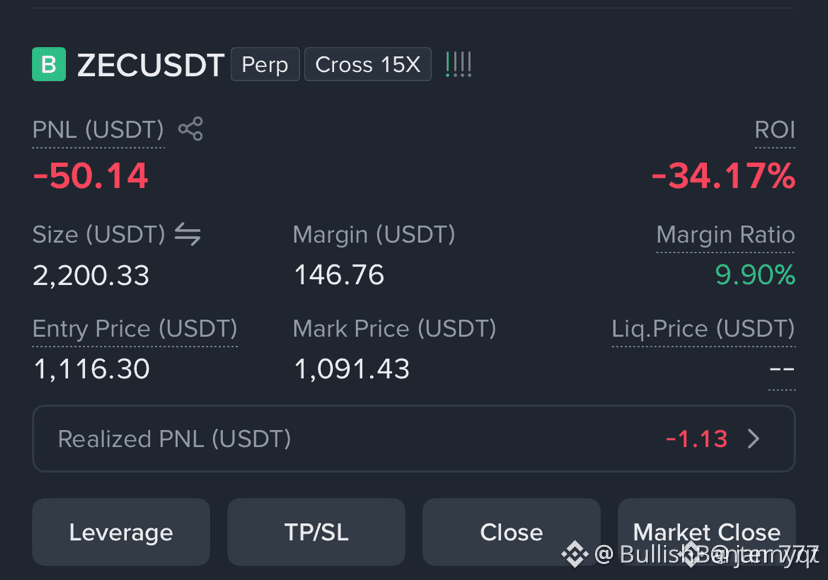The width and height of the screenshot is (828, 580).
Task: Tap the share icon beside PNL (USDT)
Action: coord(191,129)
